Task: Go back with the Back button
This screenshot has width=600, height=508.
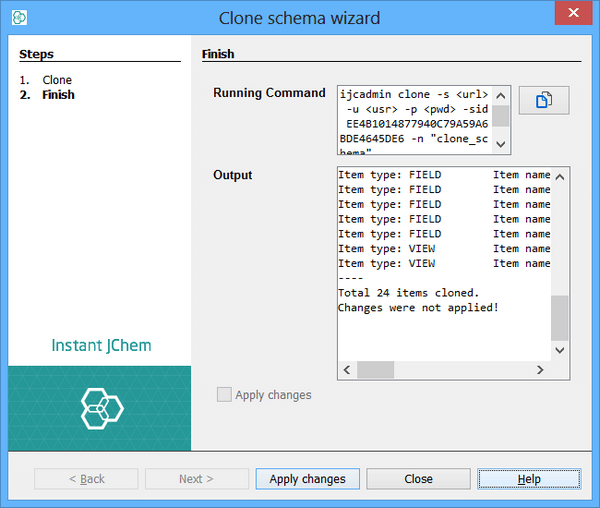Action: click(86, 479)
